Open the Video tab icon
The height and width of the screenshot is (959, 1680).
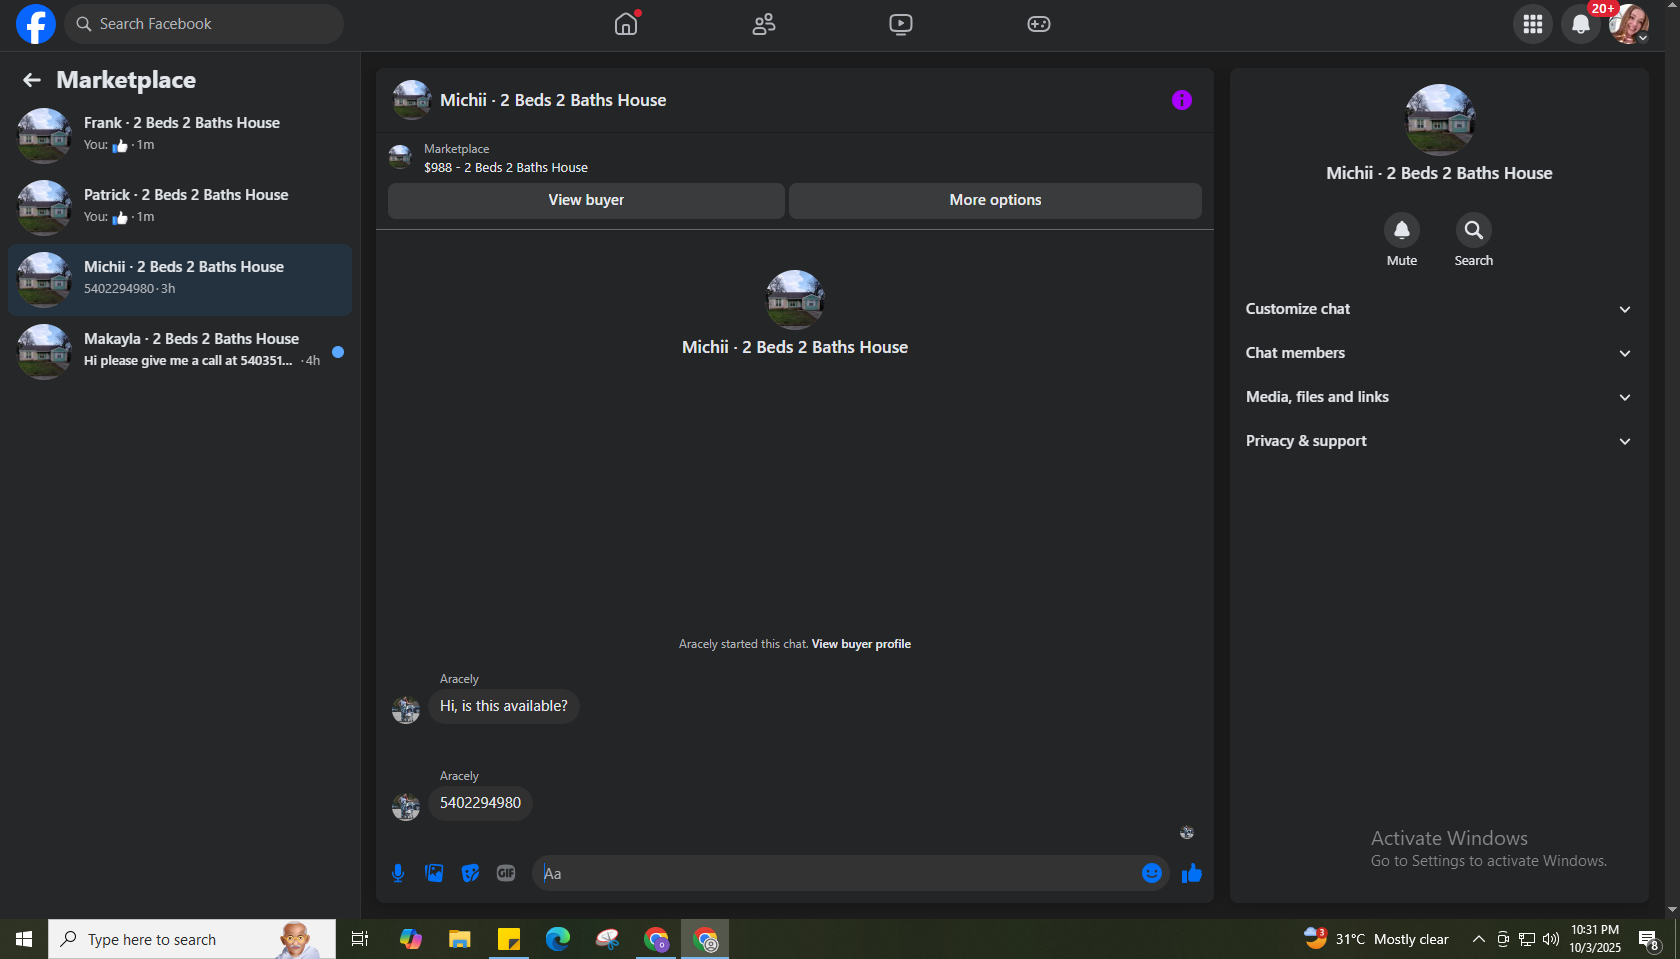pos(901,24)
